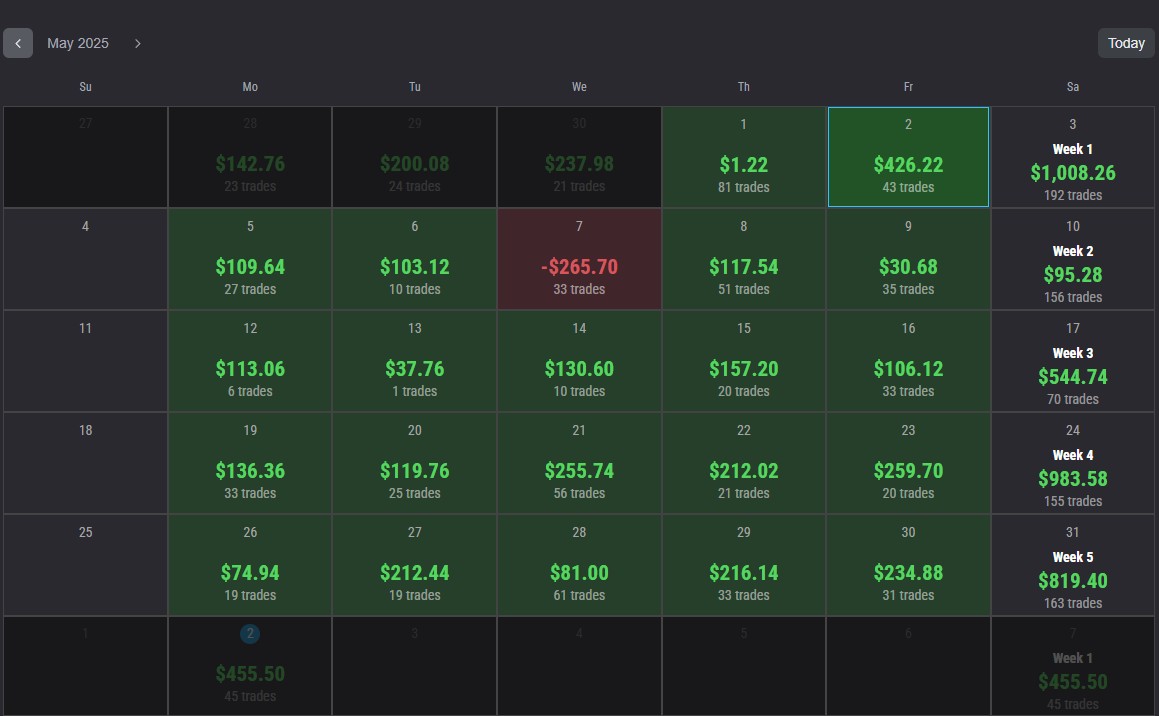This screenshot has height=716, width=1159.
Task: Select May 30 cell with $234.88
Action: coord(908,565)
